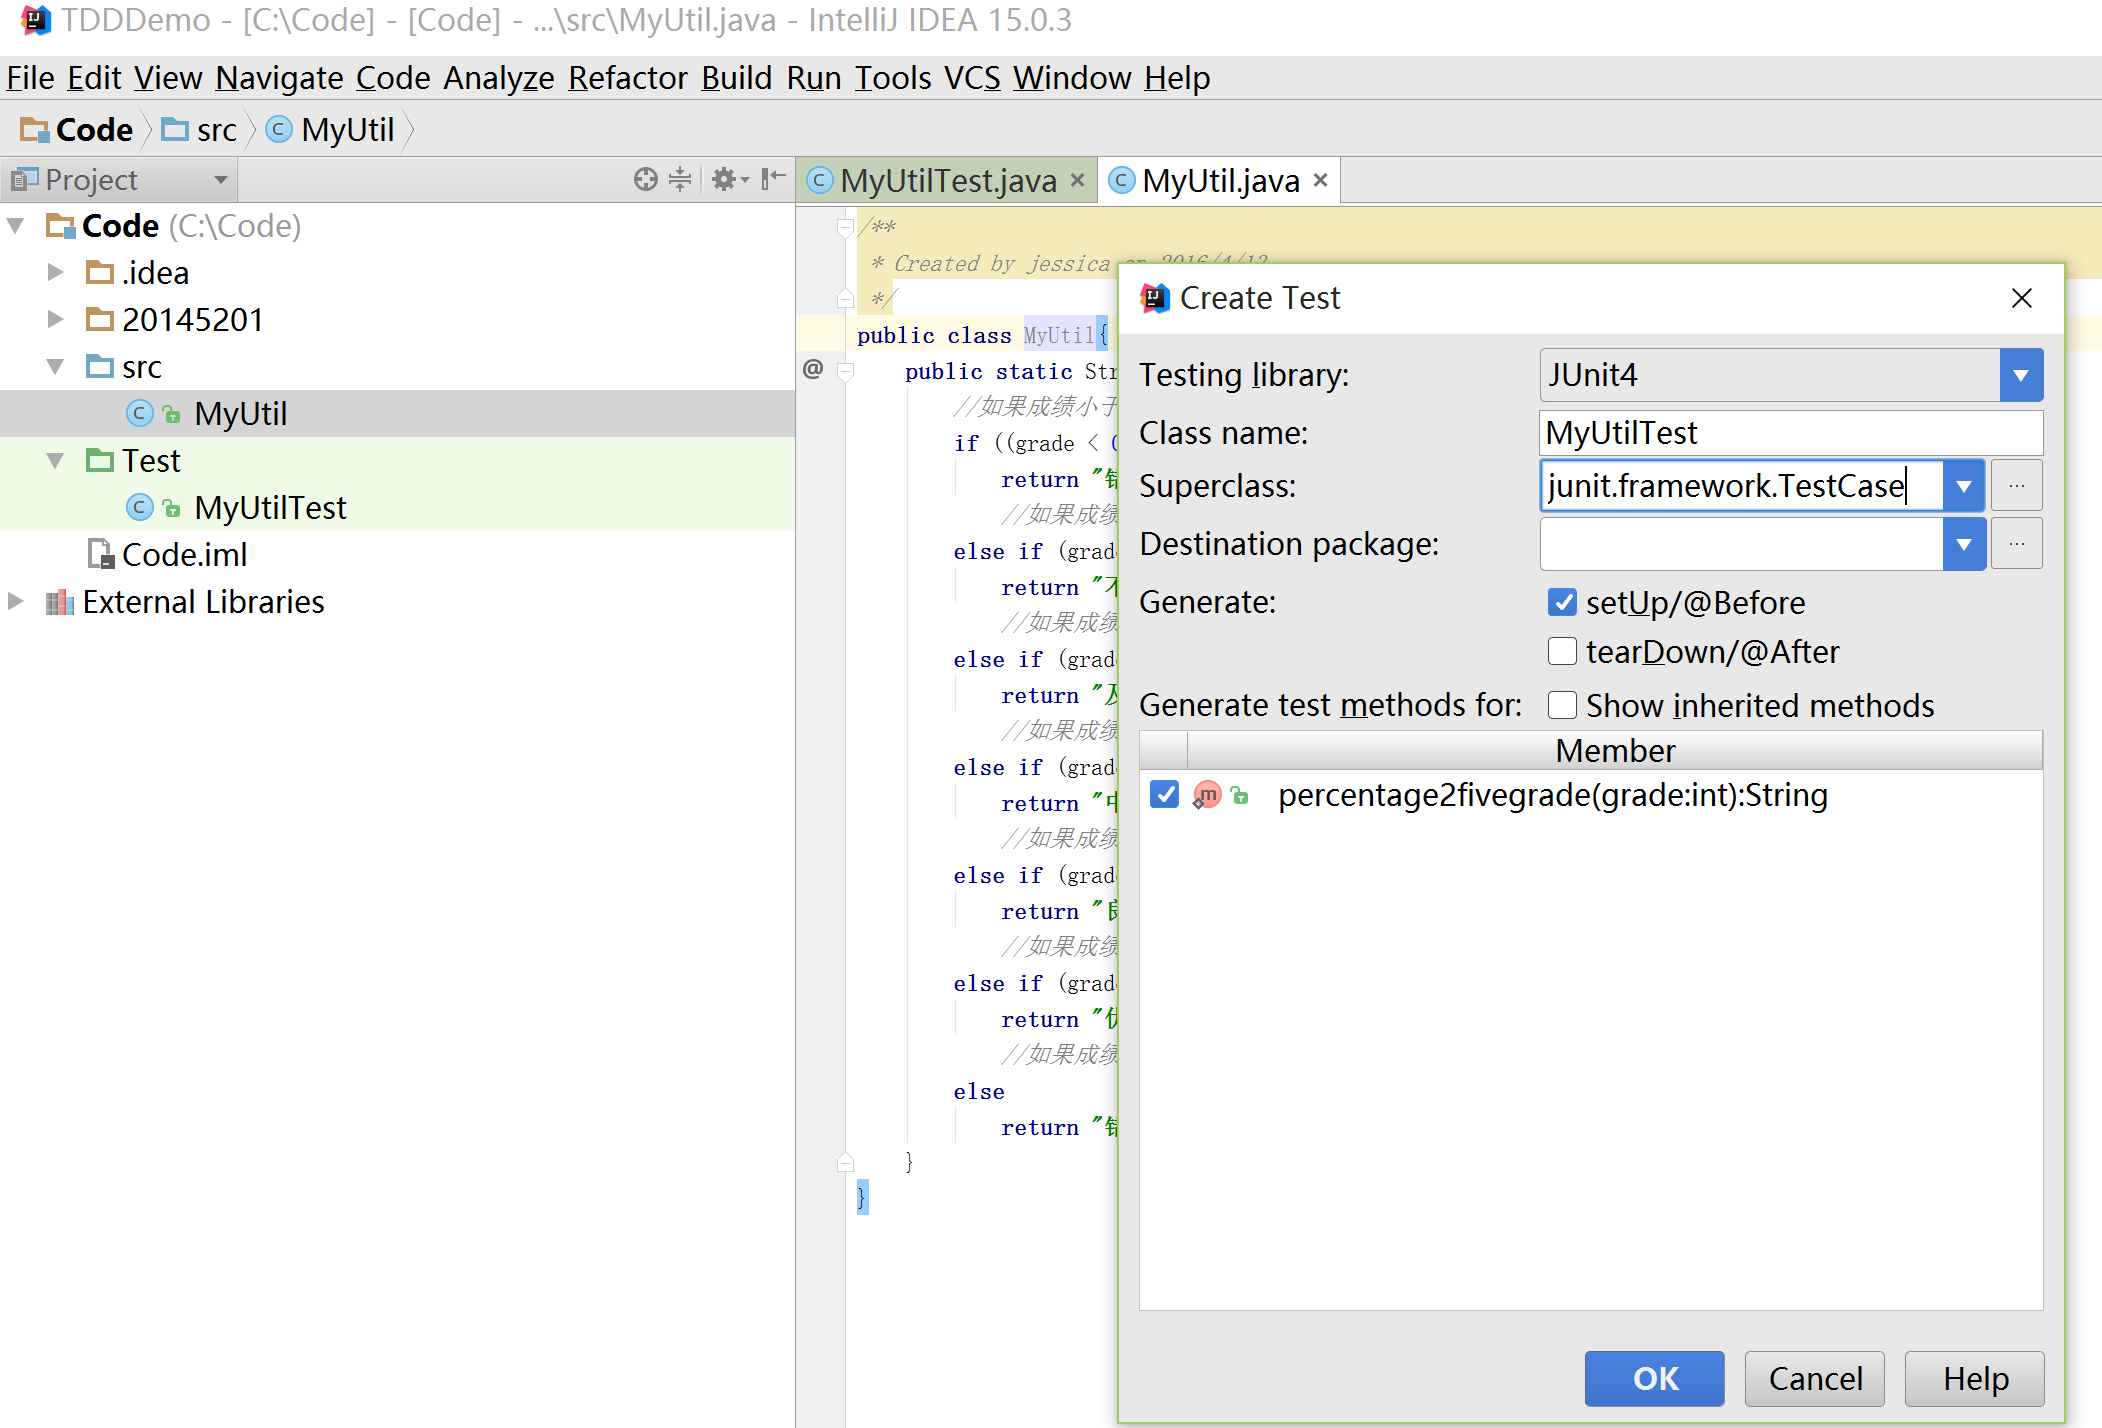Close the MyUtil.java tab
This screenshot has width=2102, height=1428.
tap(1321, 180)
